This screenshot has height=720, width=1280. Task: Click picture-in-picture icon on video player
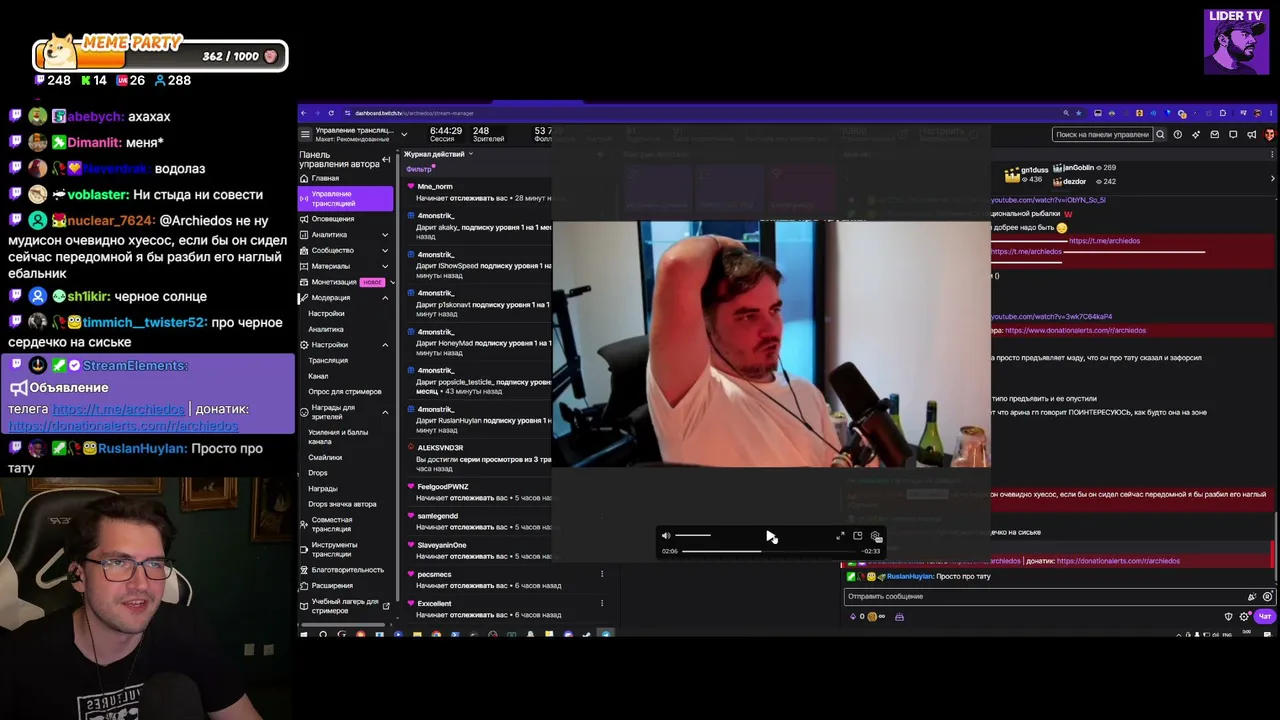[x=857, y=536]
